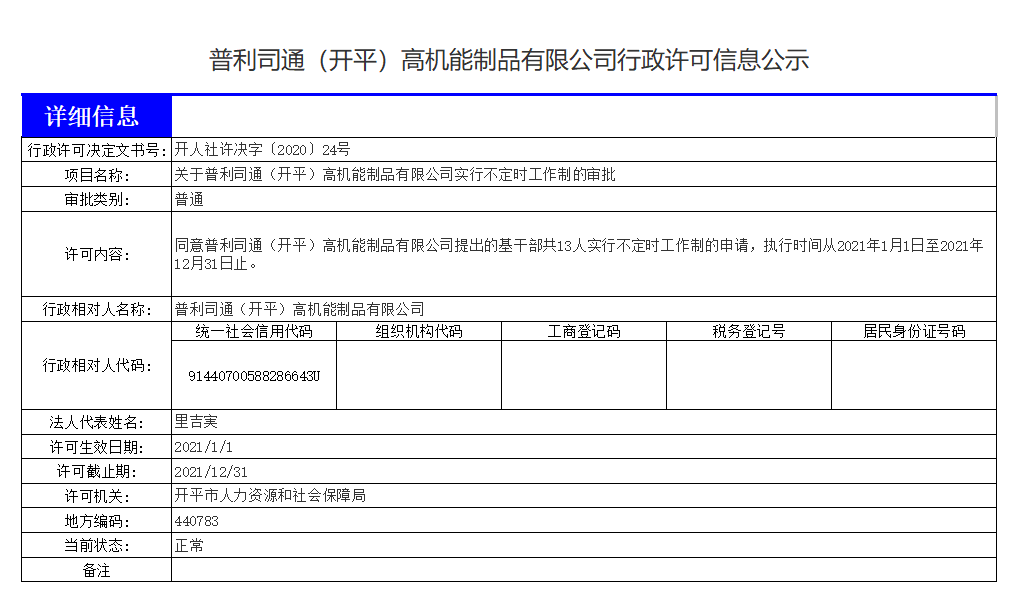The height and width of the screenshot is (605, 1020).
Task: Click the page title heading text
Action: [509, 60]
